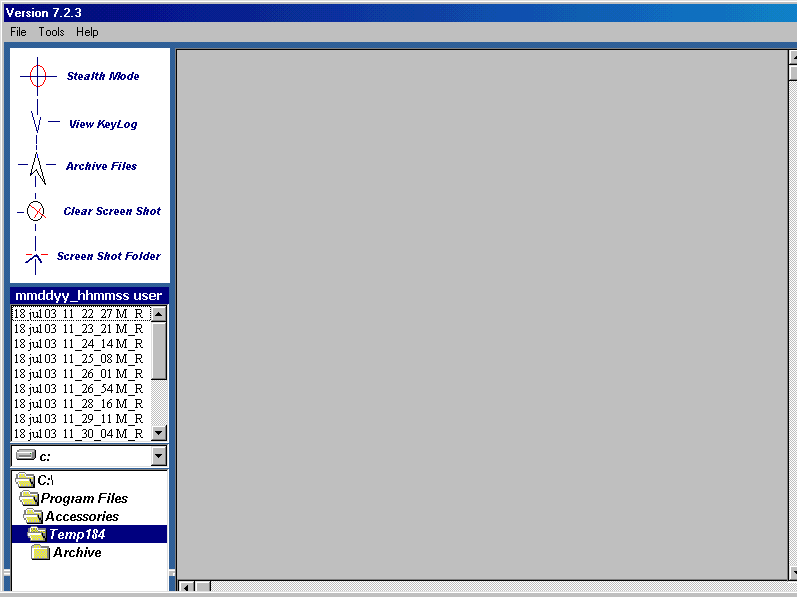Screen dimensions: 797x597
Task: Select screenshot entry 11_30_04 in list
Action: (78, 434)
